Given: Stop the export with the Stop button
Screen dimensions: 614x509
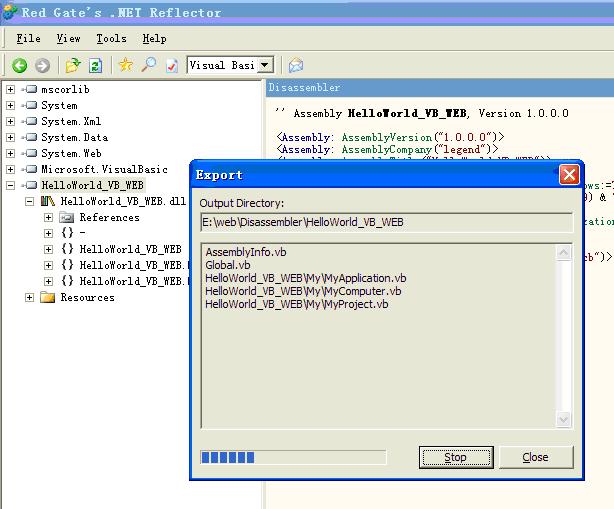Looking at the screenshot, I should click(x=456, y=457).
